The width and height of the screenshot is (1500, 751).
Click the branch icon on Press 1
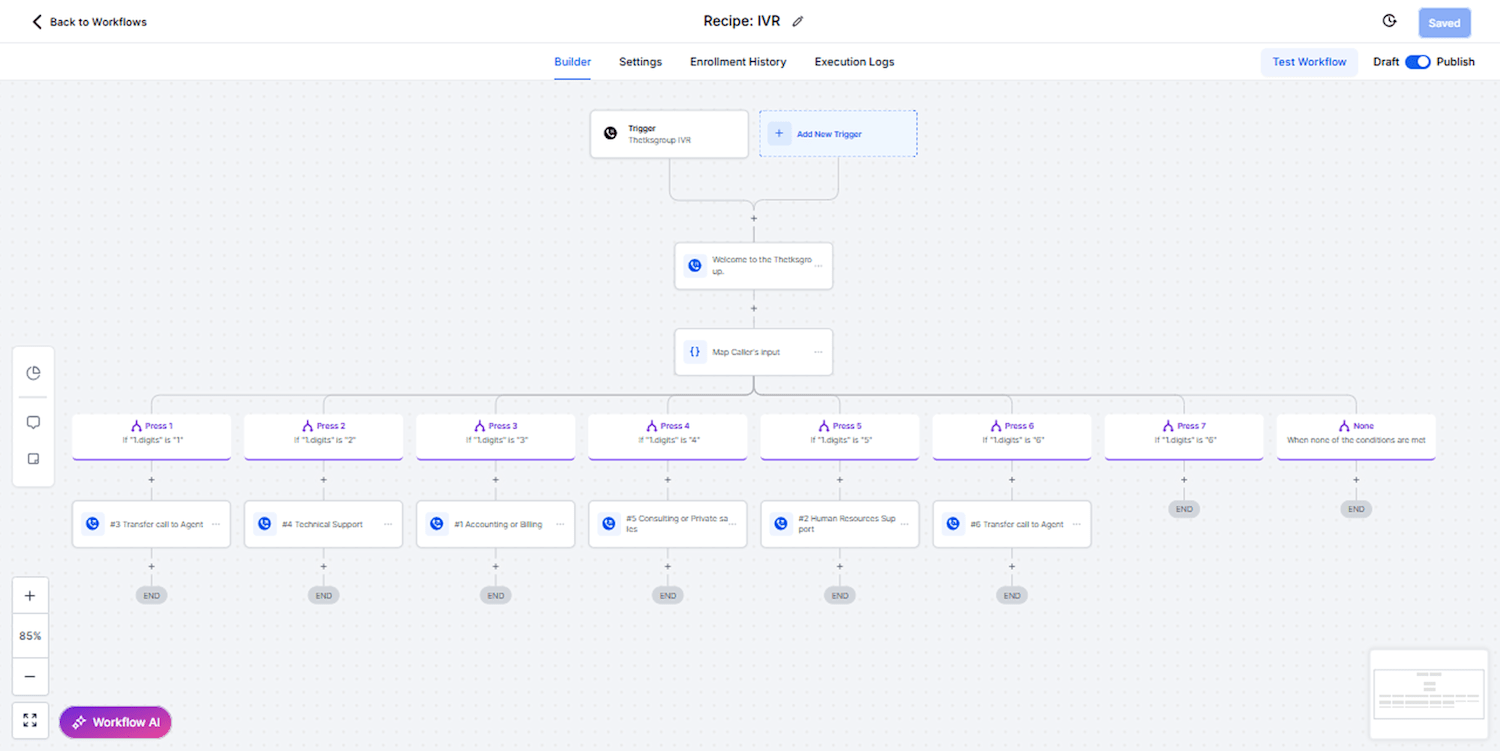pyautogui.click(x=136, y=426)
